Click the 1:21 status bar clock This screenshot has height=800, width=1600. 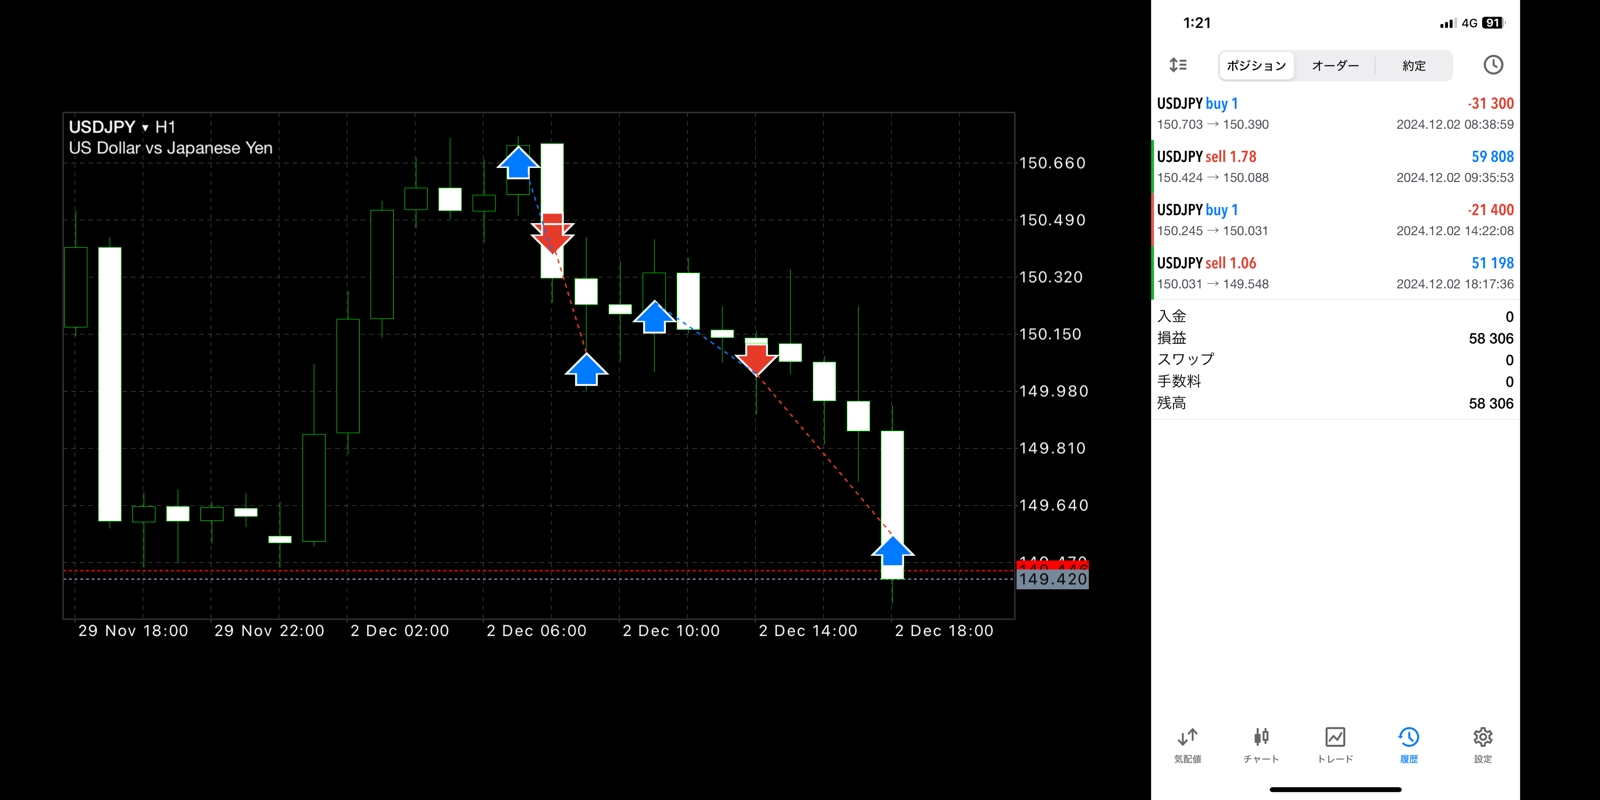tap(1197, 23)
